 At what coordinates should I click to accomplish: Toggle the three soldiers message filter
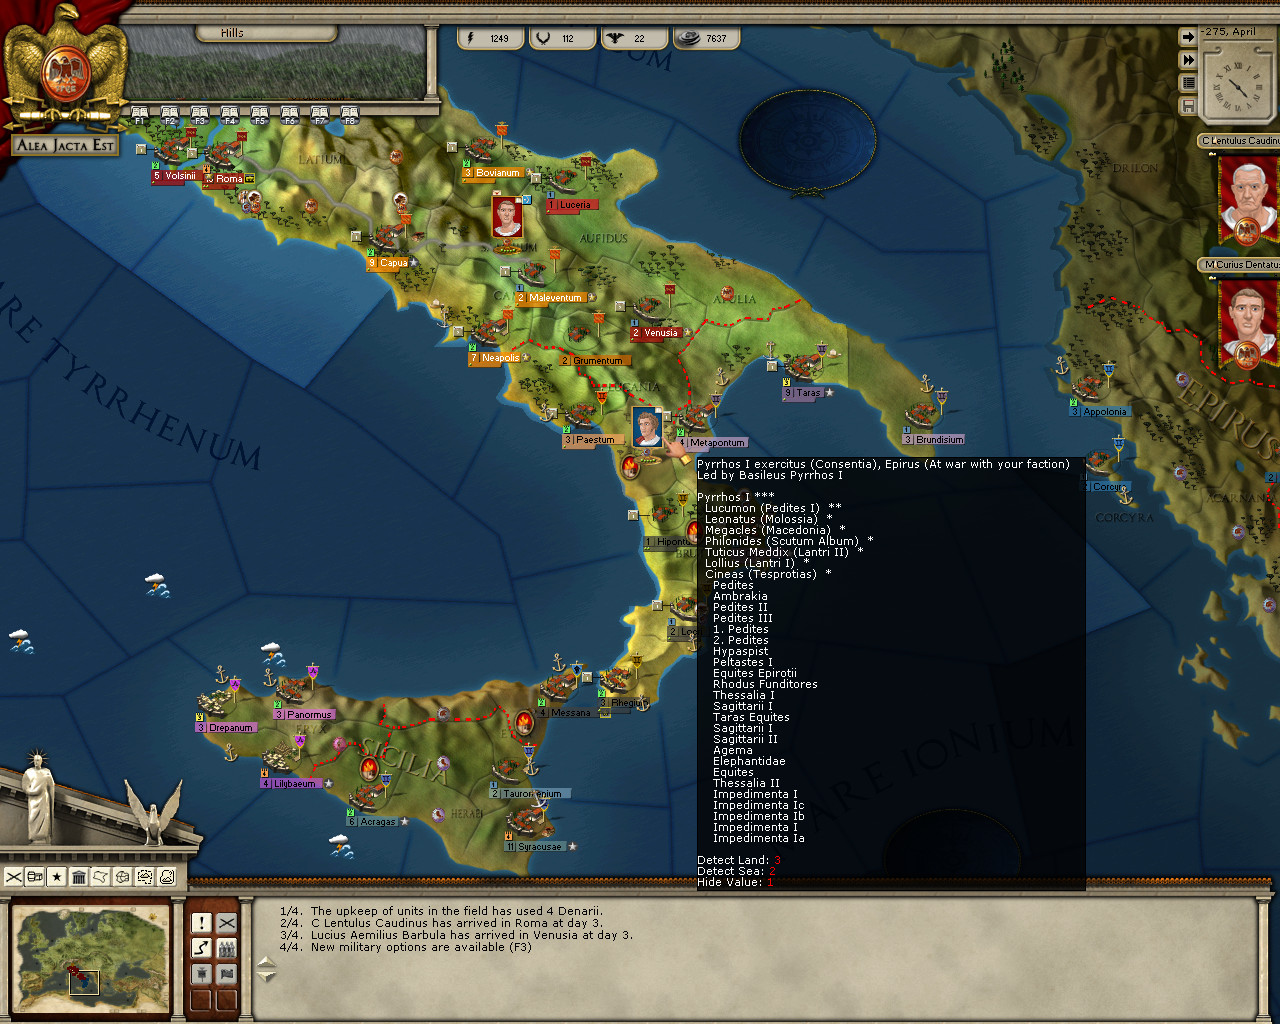coord(227,948)
